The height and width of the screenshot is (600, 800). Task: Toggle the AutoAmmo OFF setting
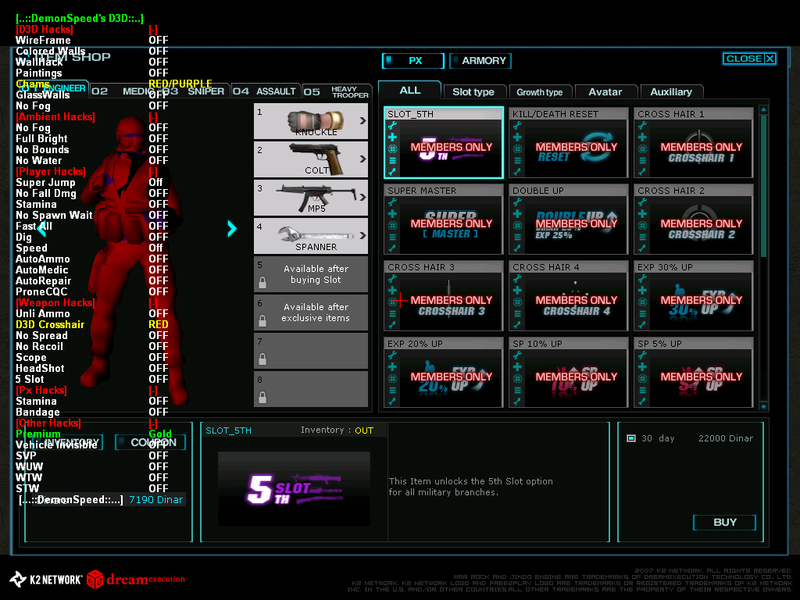click(158, 259)
